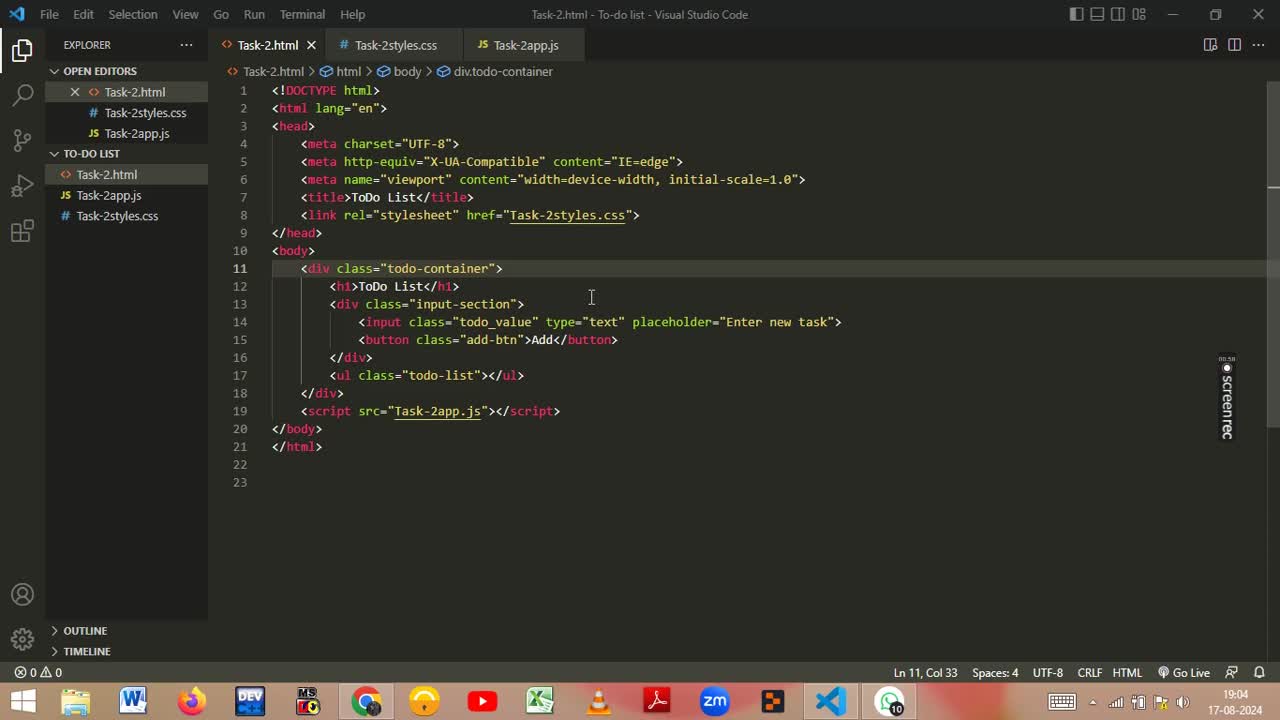Image resolution: width=1280 pixels, height=720 pixels.
Task: Click Ln 11, Col 33 in status bar
Action: pos(925,673)
